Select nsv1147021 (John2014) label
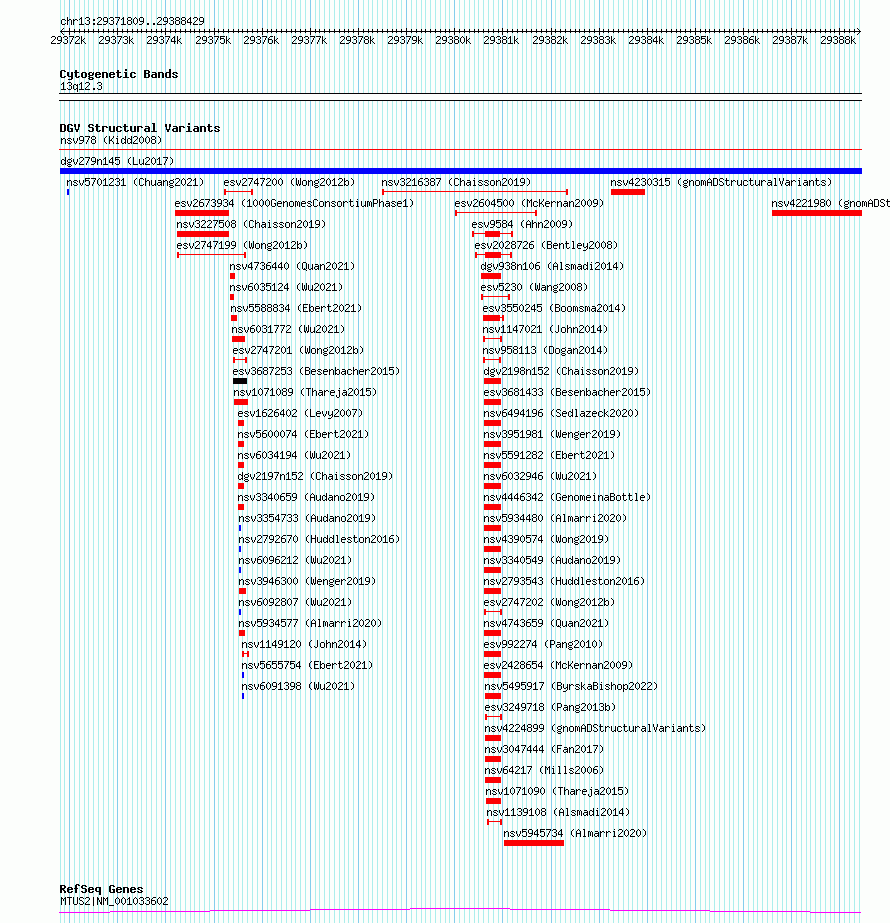Viewport: 890px width, 923px height. pos(545,330)
